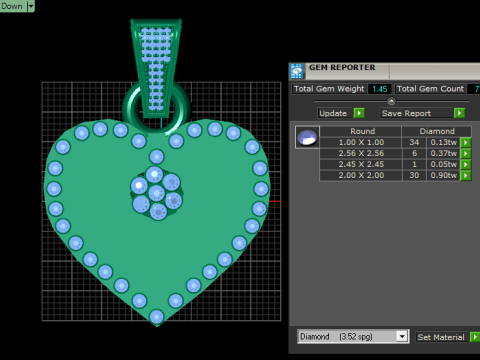The image size is (480, 360).
Task: Select the pave-set bail on the pendant
Action: [156, 67]
